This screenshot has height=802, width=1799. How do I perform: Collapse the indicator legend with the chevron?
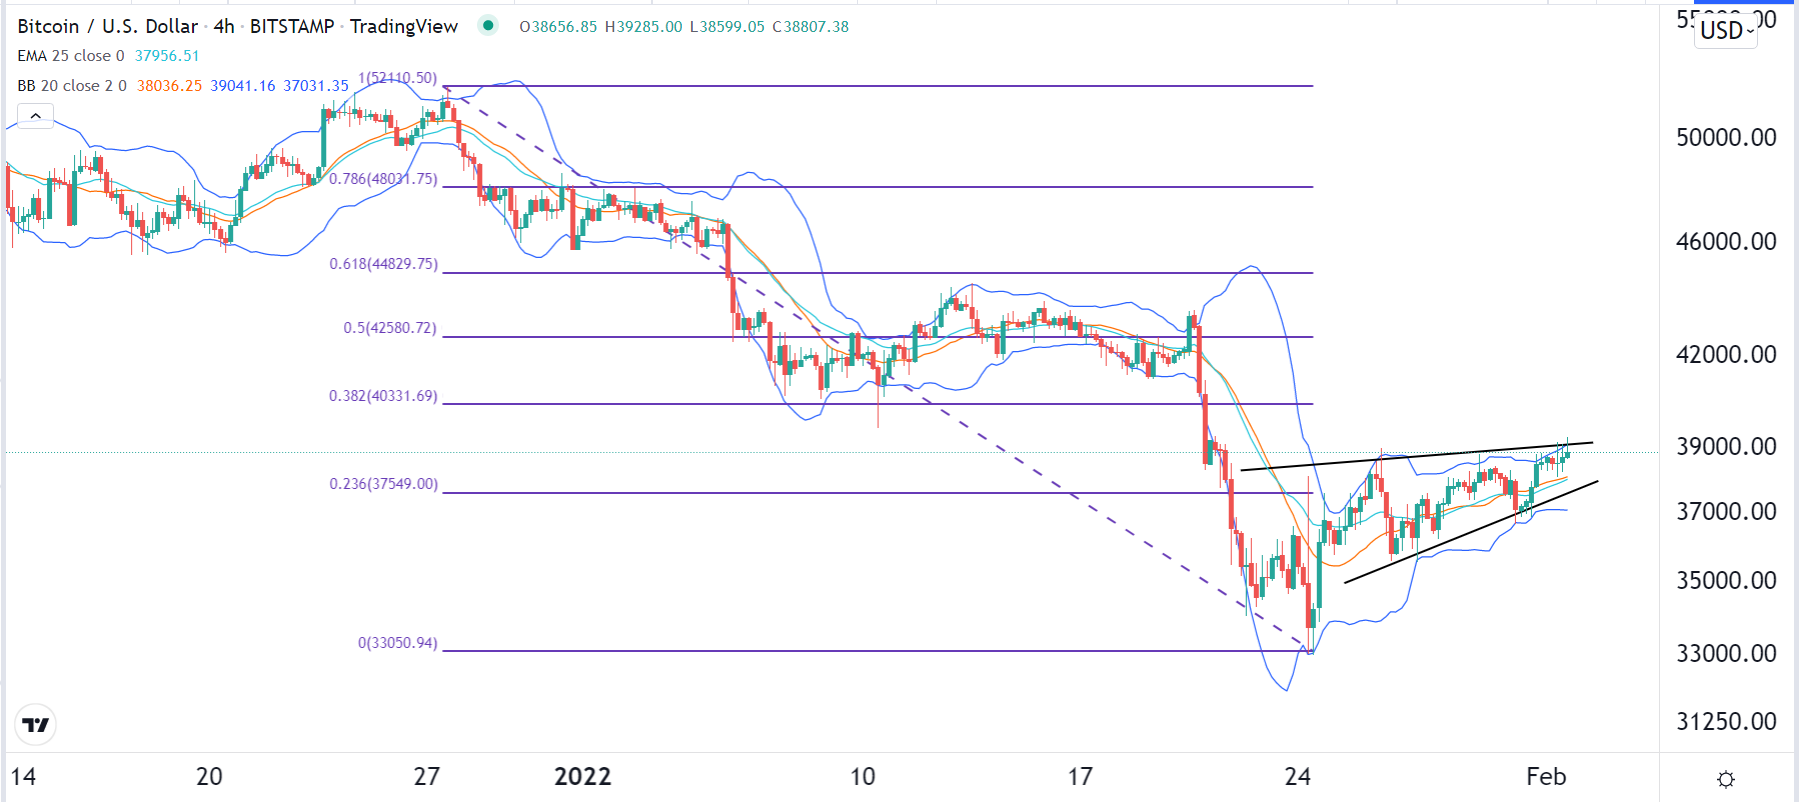(35, 117)
